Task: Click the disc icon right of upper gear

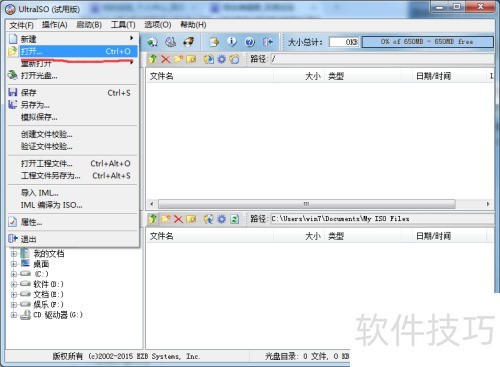Action: [x=234, y=59]
